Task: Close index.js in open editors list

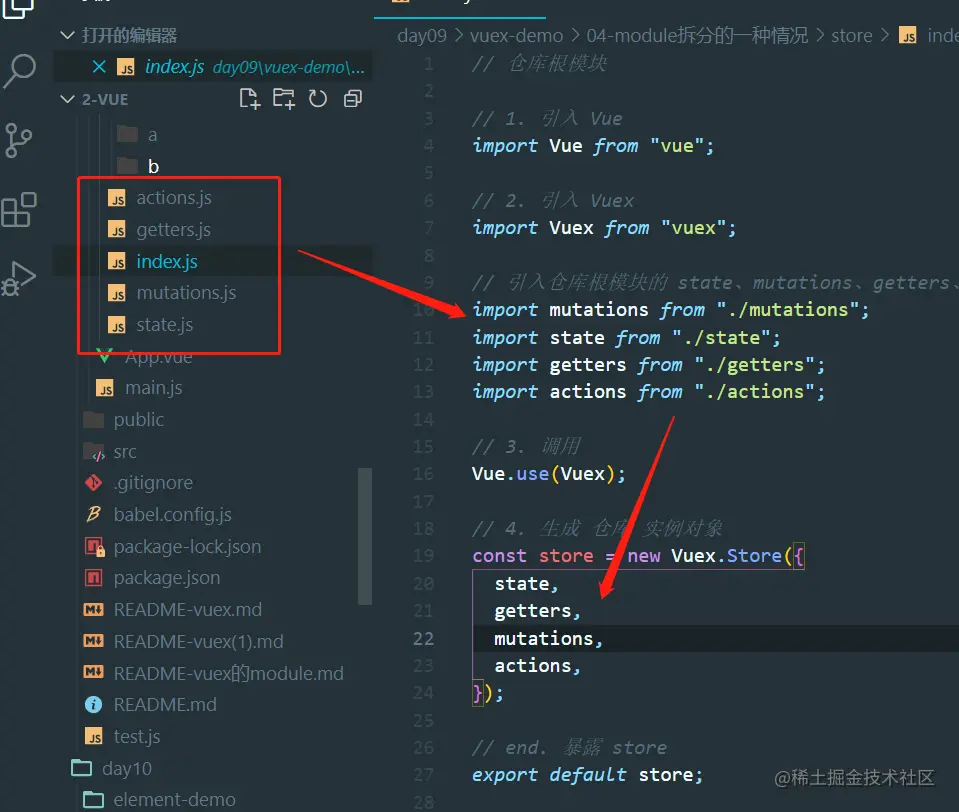Action: point(99,67)
